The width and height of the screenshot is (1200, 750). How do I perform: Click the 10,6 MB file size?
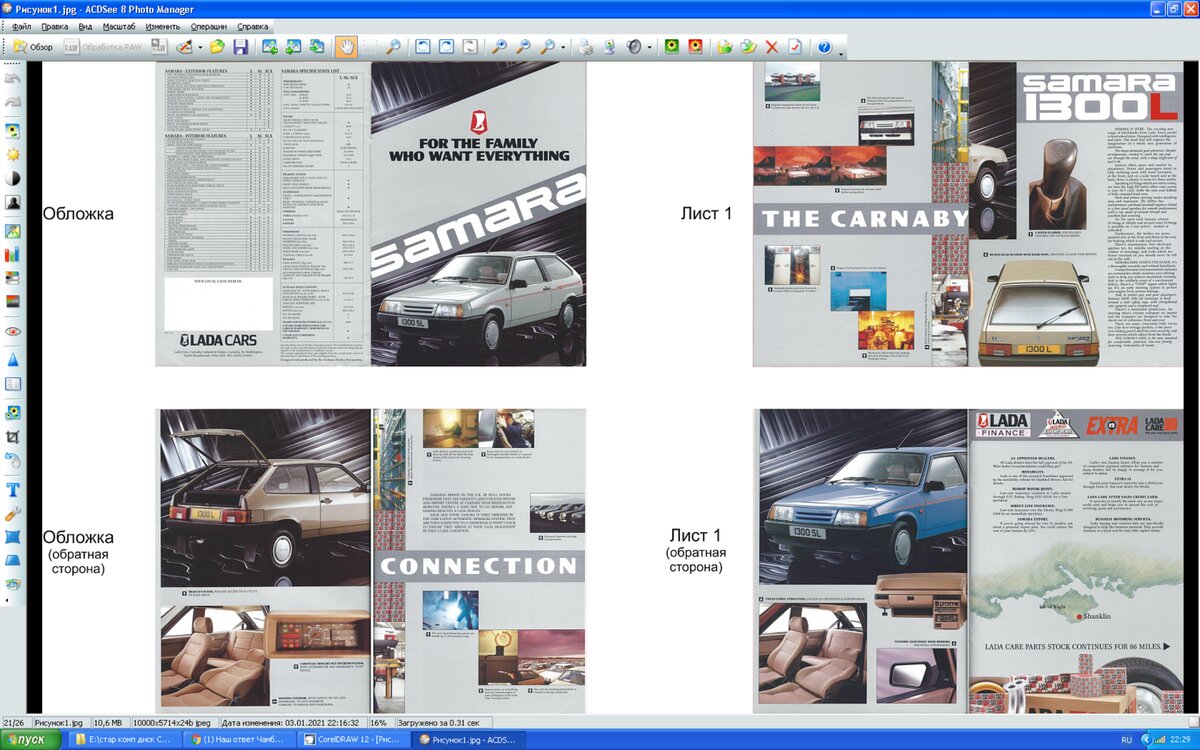pyautogui.click(x=111, y=722)
